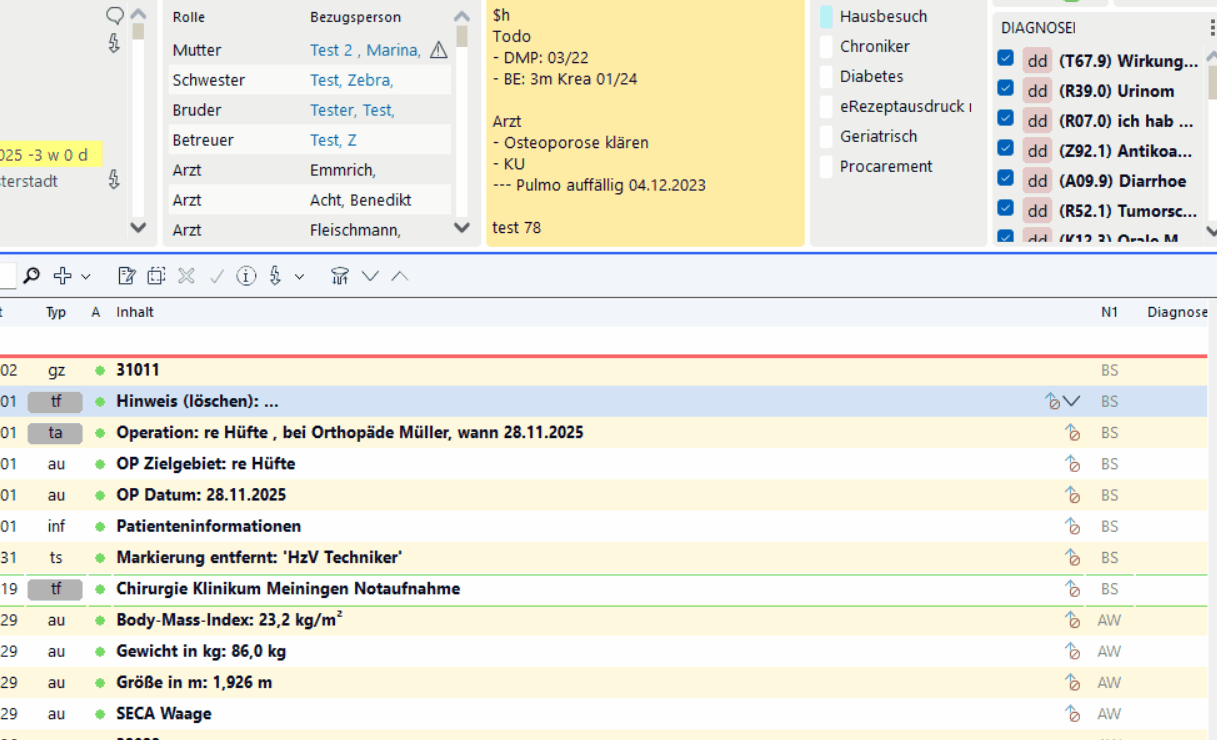Click the plus add-entry icon
The width and height of the screenshot is (1217, 740).
62,276
